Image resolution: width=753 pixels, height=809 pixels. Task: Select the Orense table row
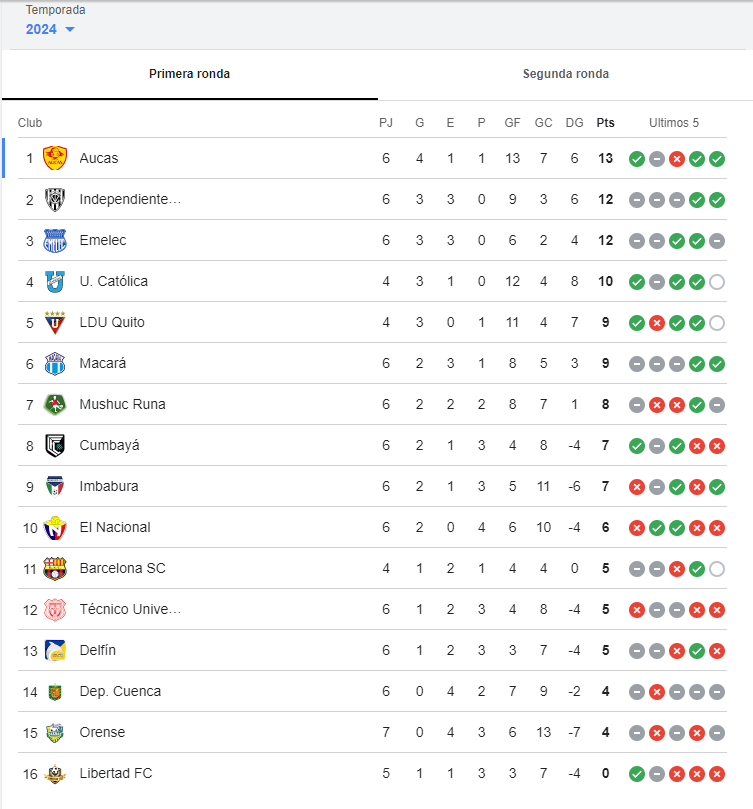coord(372,733)
